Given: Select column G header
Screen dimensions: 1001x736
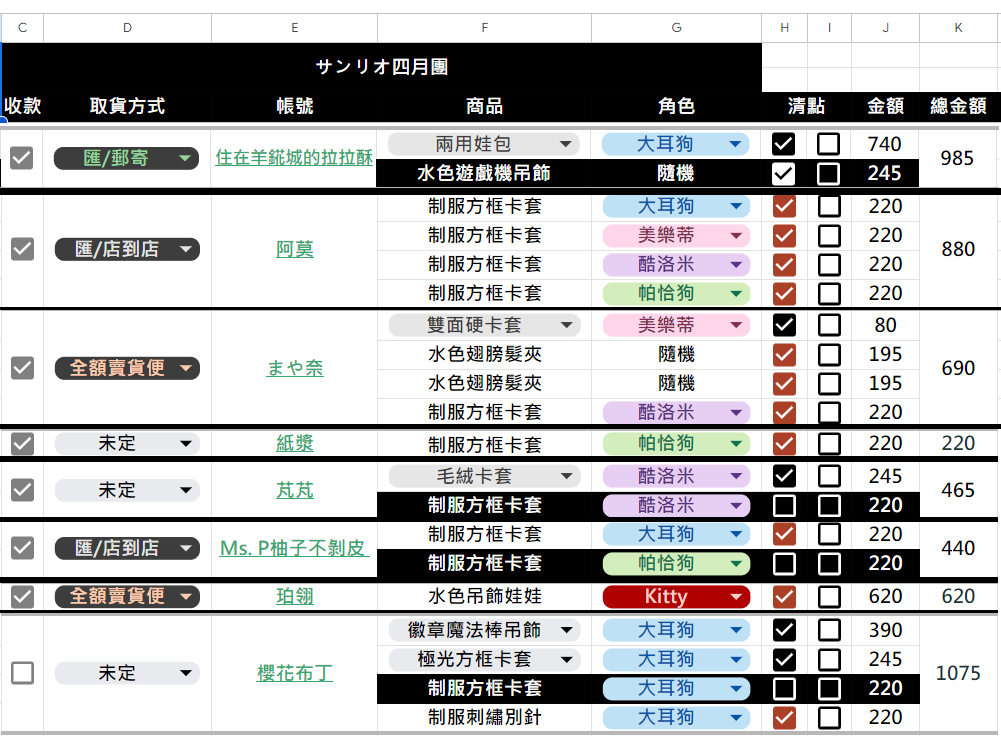Looking at the screenshot, I should 676,27.
